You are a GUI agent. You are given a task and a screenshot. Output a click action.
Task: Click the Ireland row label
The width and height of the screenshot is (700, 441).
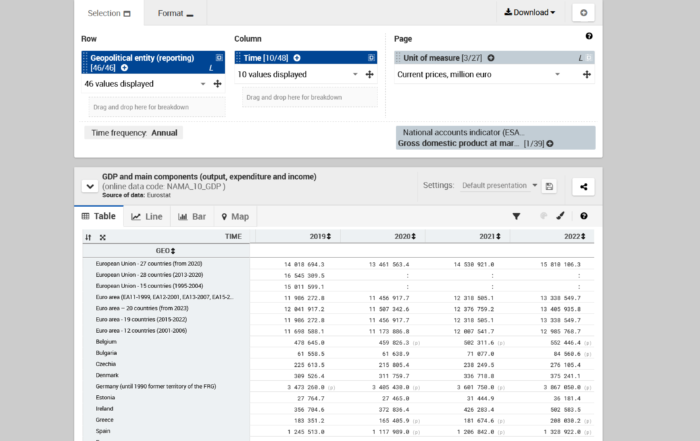[104, 409]
